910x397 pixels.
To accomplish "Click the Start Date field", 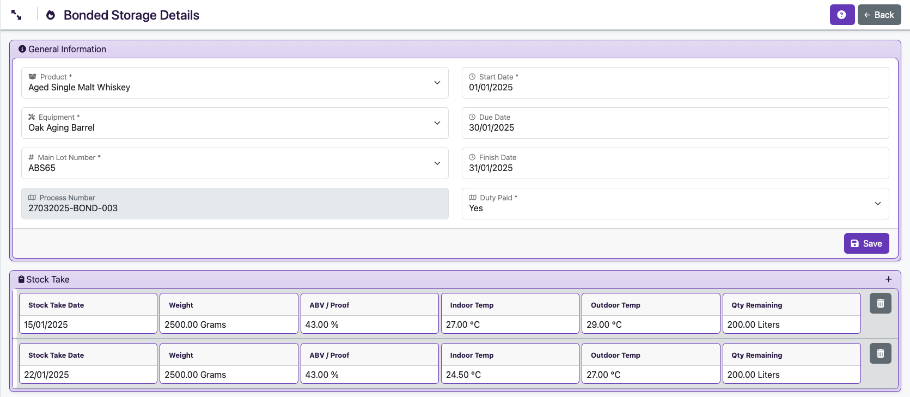I will point(676,83).
